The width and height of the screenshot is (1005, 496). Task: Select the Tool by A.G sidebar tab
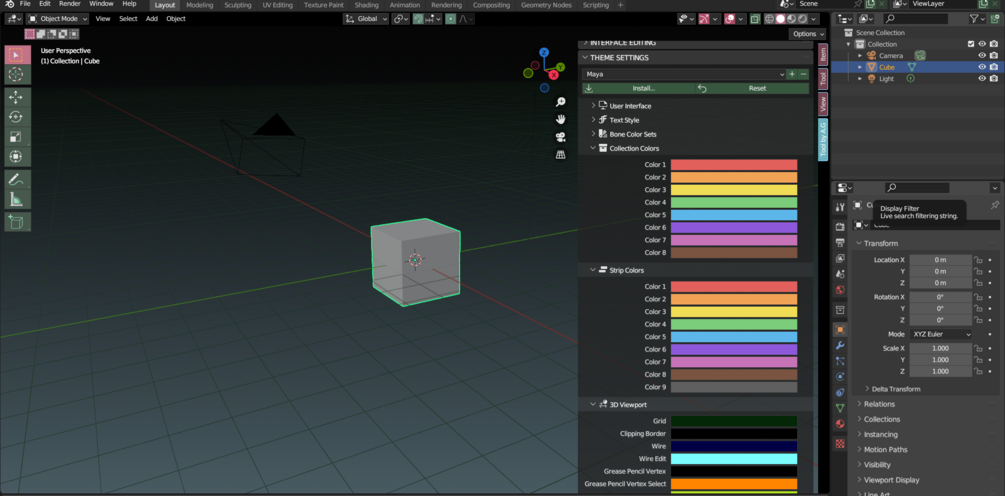(x=823, y=140)
